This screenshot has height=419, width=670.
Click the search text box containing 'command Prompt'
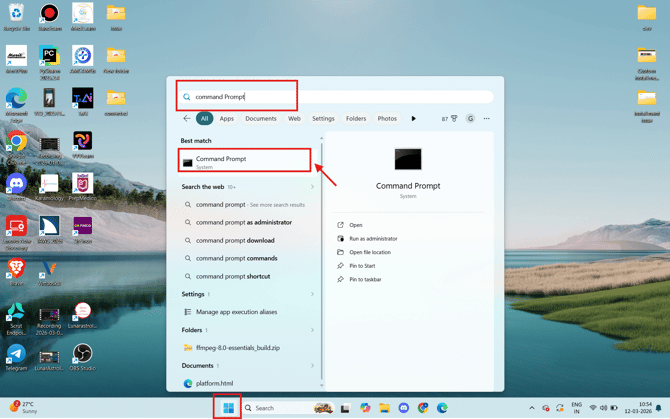tap(336, 97)
